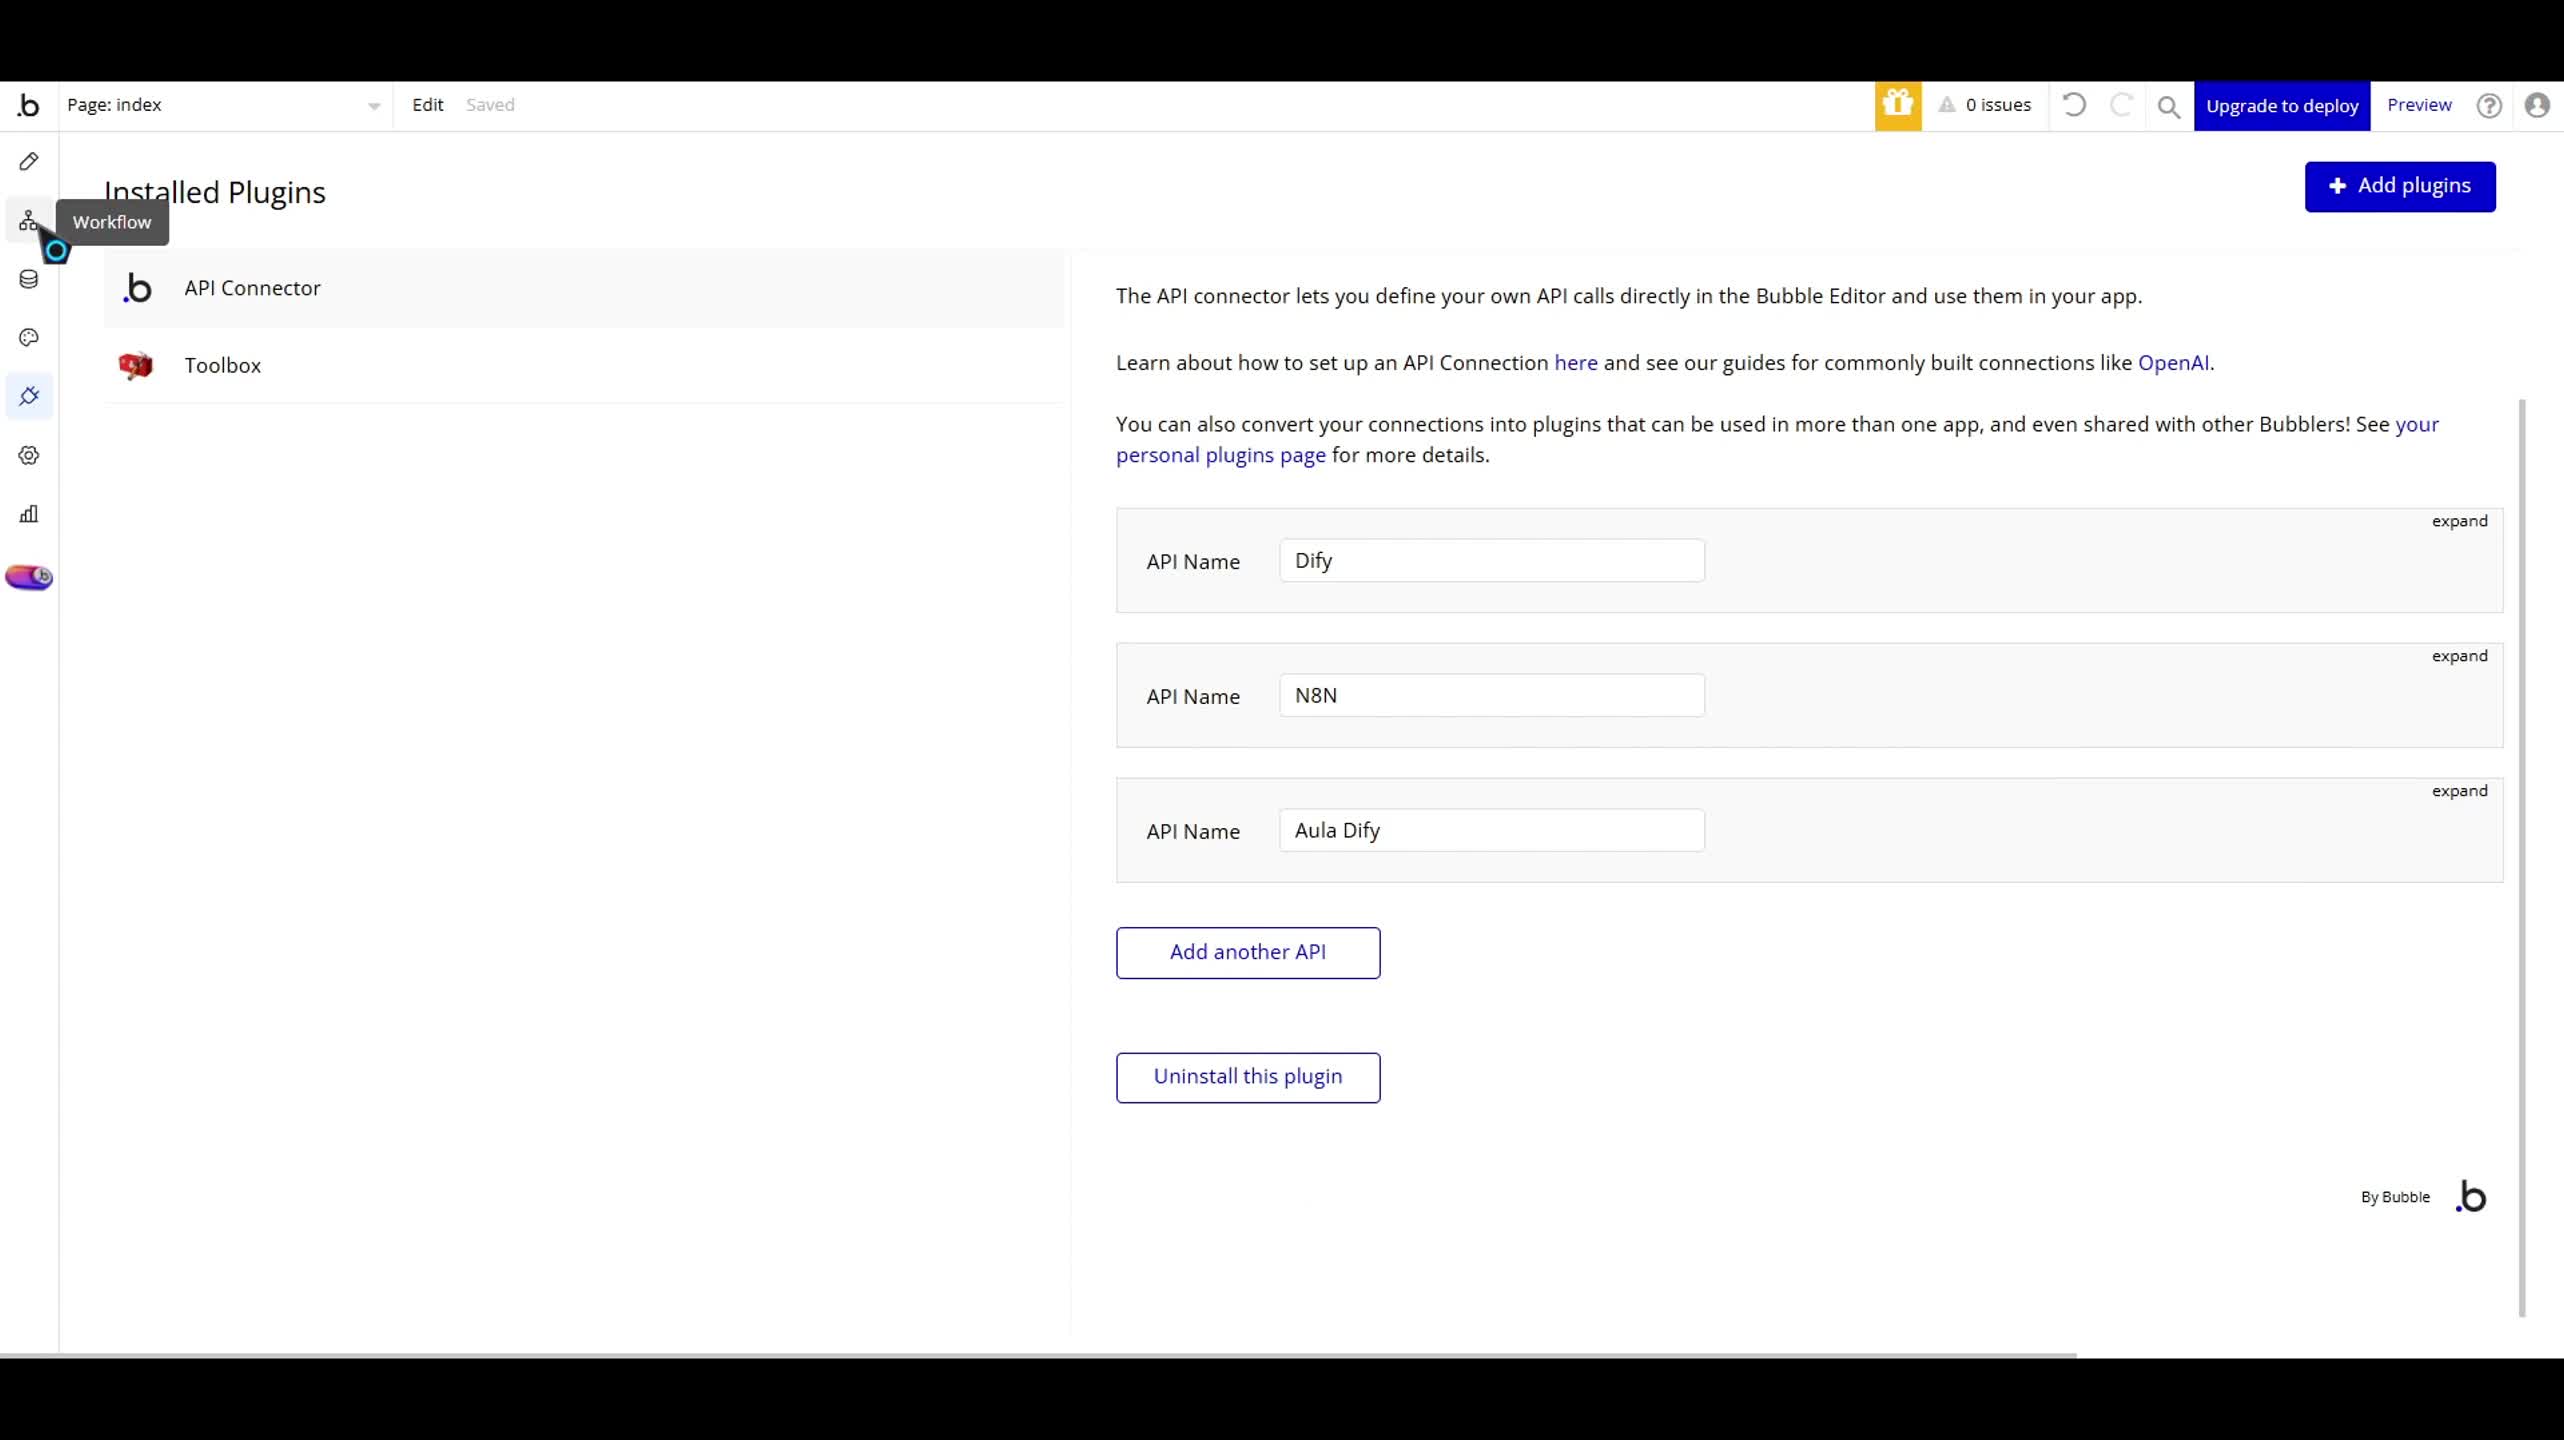2564x1440 pixels.
Task: Expand the Dify API section
Action: click(2459, 521)
